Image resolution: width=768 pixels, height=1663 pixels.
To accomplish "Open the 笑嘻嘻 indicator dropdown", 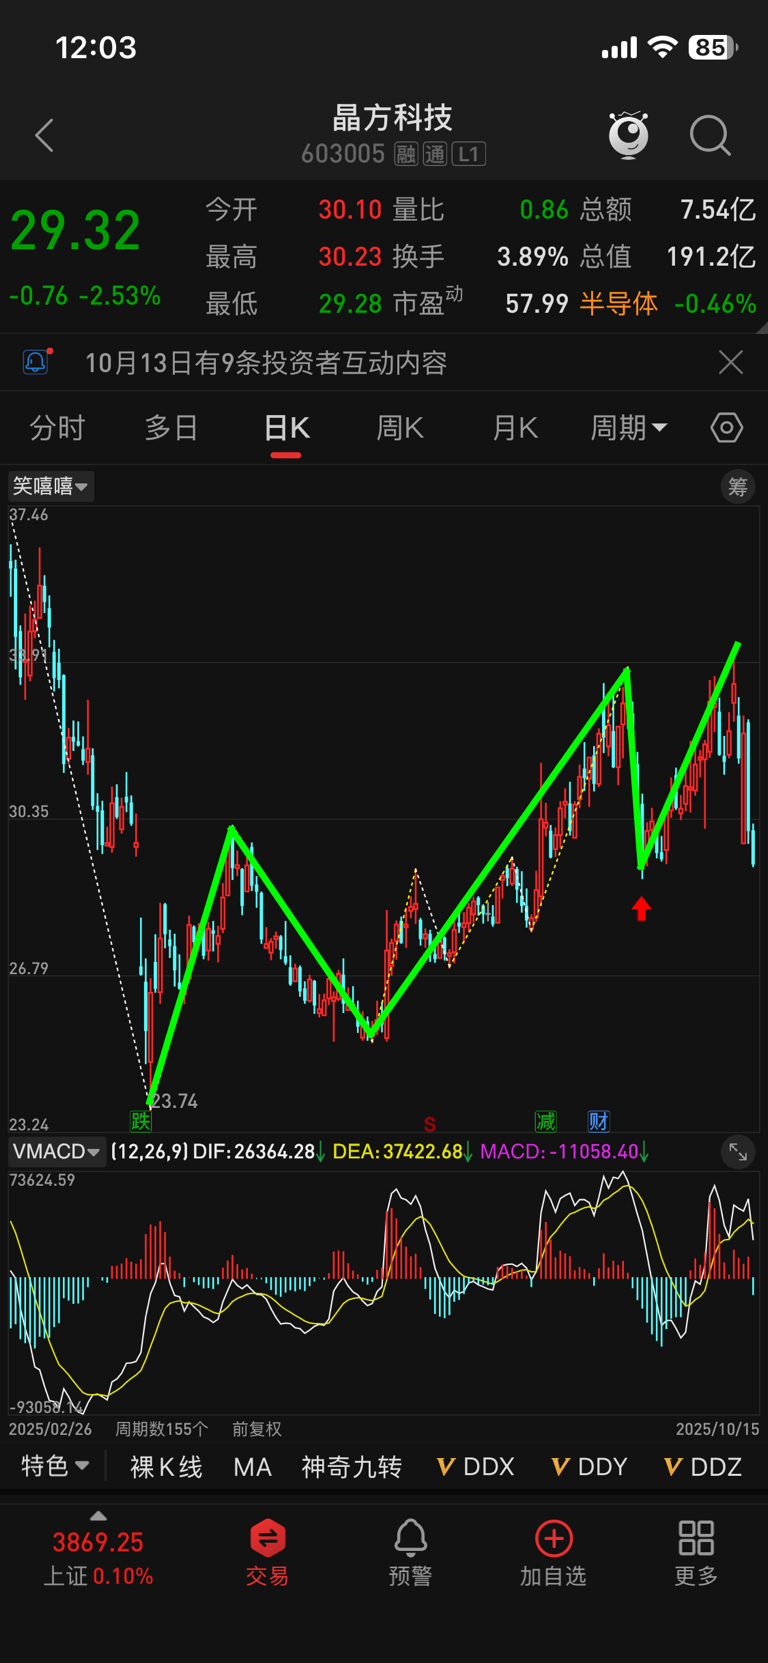I will 51,486.
